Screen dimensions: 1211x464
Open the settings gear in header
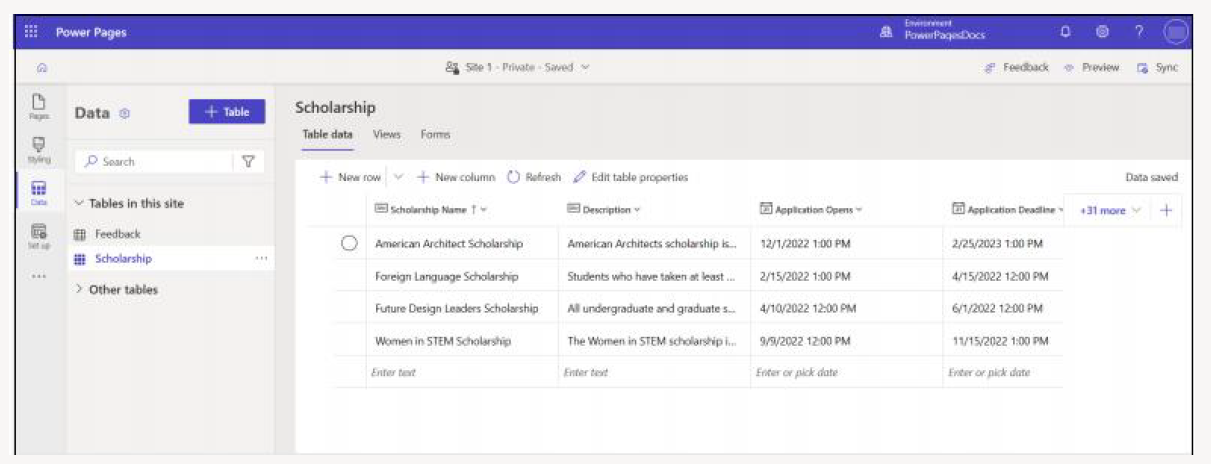pyautogui.click(x=1101, y=33)
